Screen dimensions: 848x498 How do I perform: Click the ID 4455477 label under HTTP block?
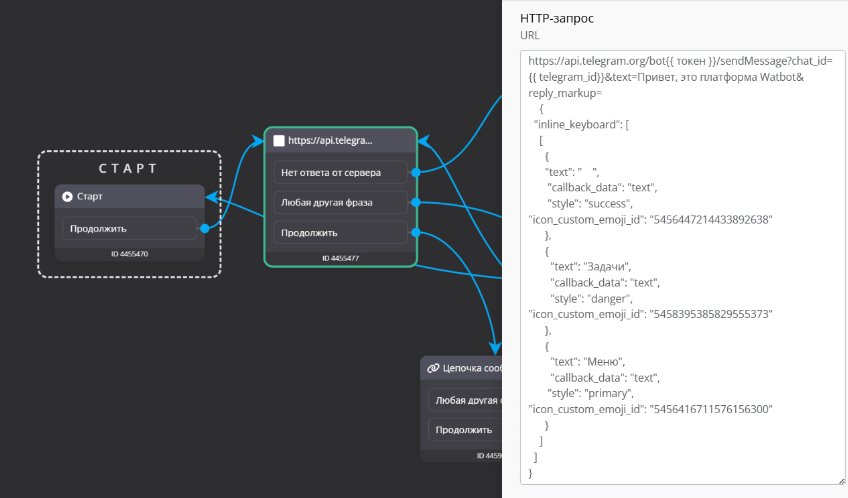tap(340, 259)
